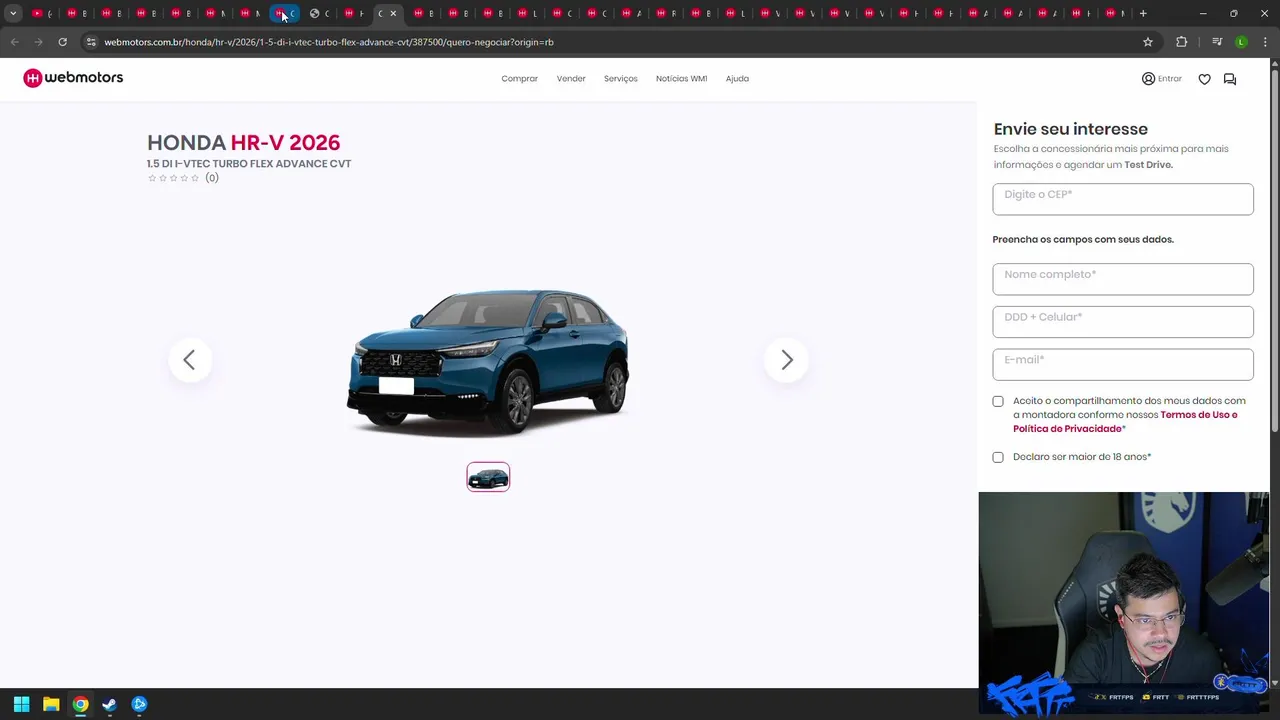Click the Chrome back arrow
Viewport: 1280px width, 720px height.
[14, 42]
